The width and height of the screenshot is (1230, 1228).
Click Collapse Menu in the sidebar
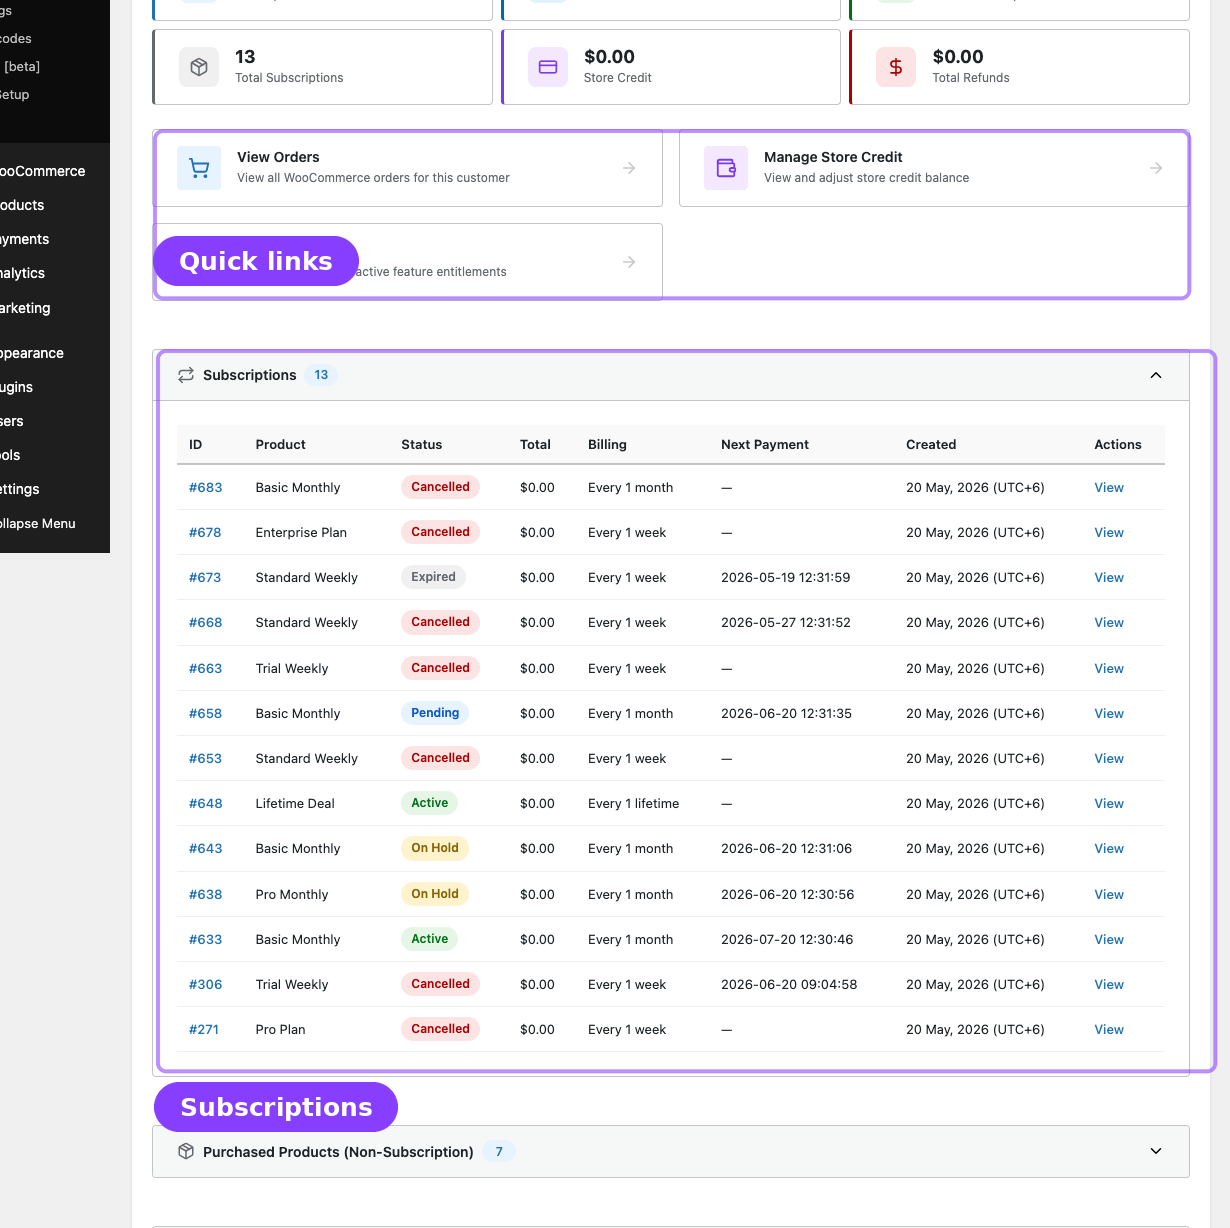(x=37, y=523)
